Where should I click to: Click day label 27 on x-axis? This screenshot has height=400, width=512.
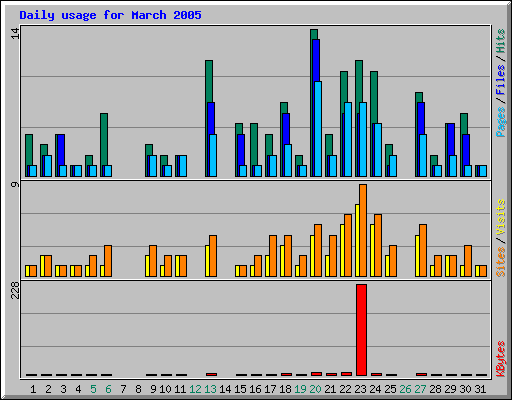(420, 389)
